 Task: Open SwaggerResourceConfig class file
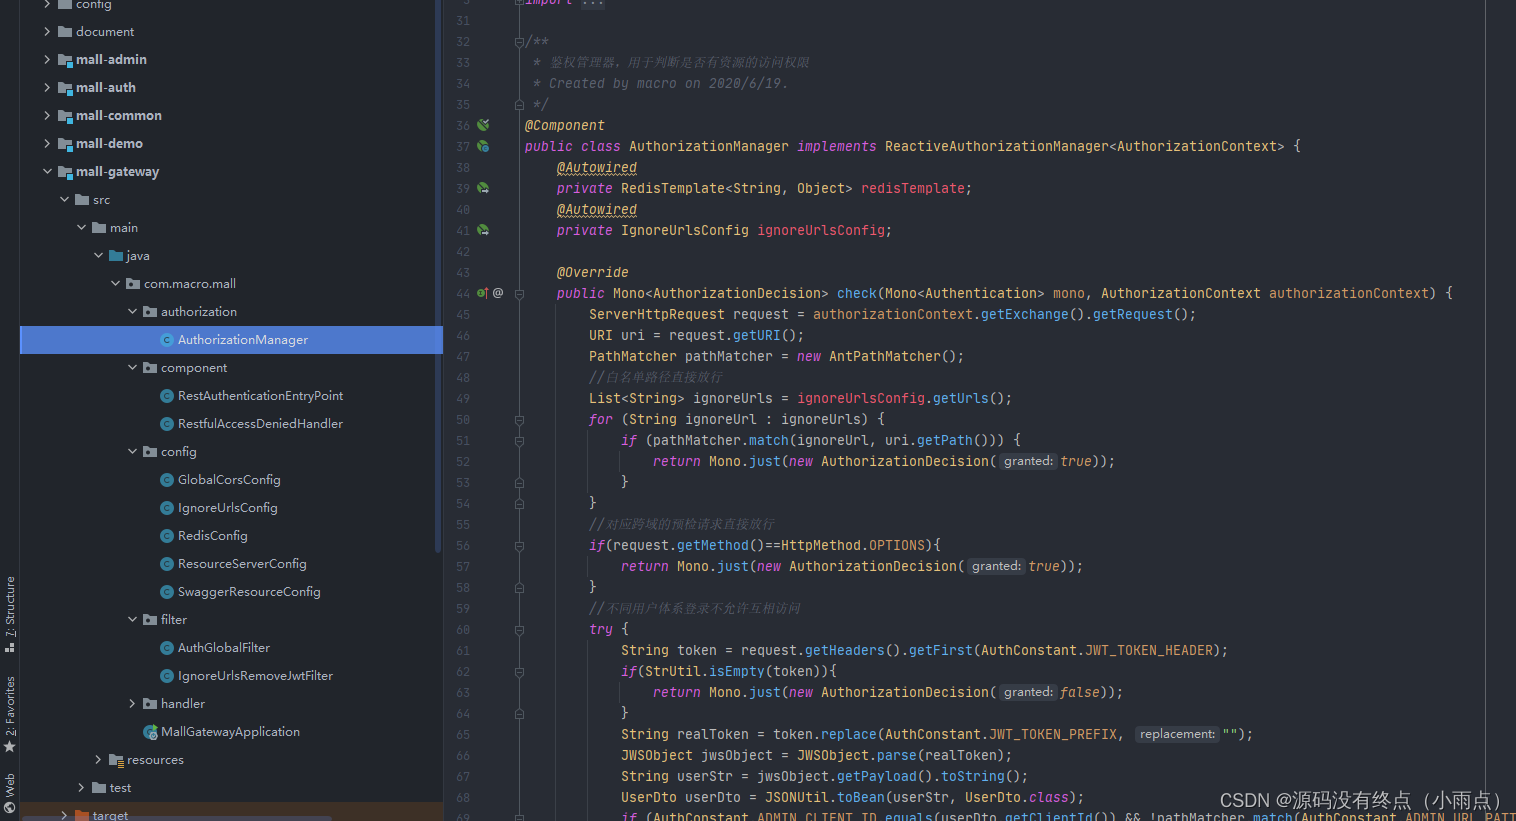pyautogui.click(x=249, y=592)
